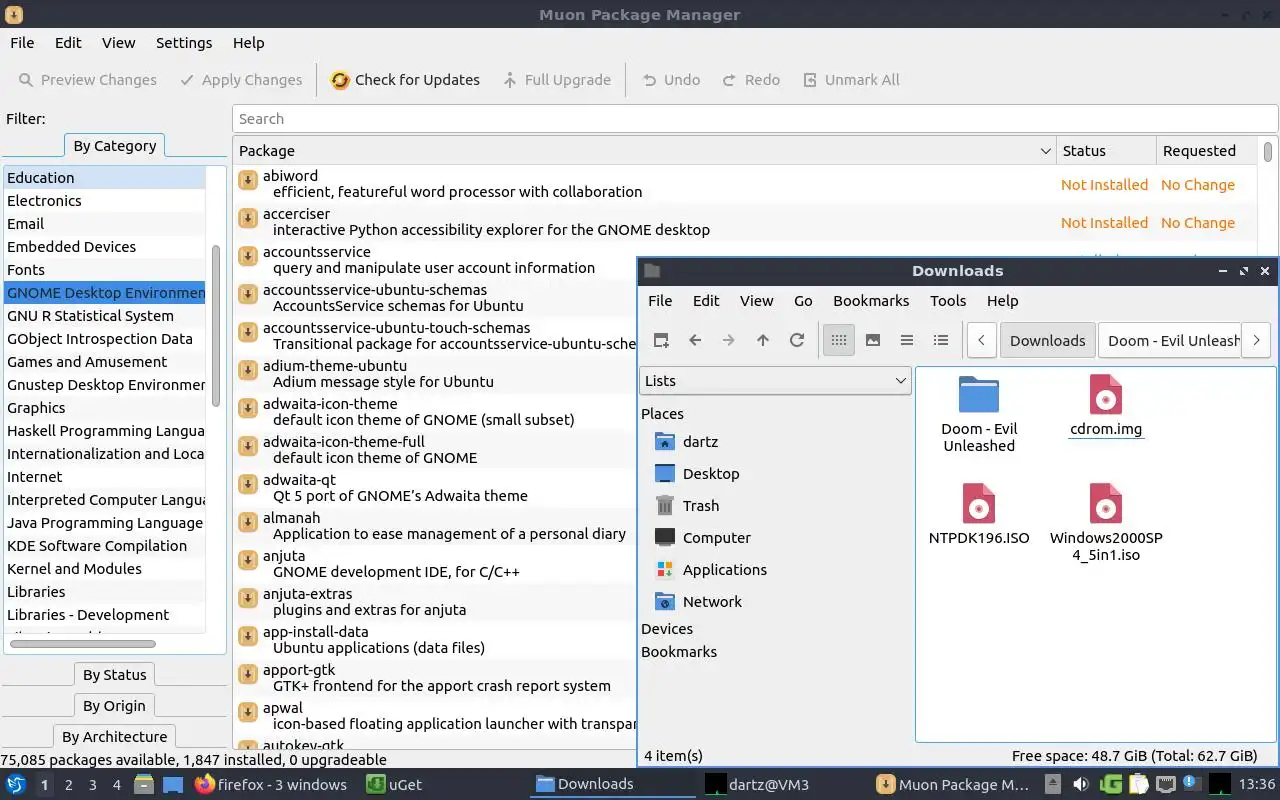Switch to workspace 2

tap(69, 785)
